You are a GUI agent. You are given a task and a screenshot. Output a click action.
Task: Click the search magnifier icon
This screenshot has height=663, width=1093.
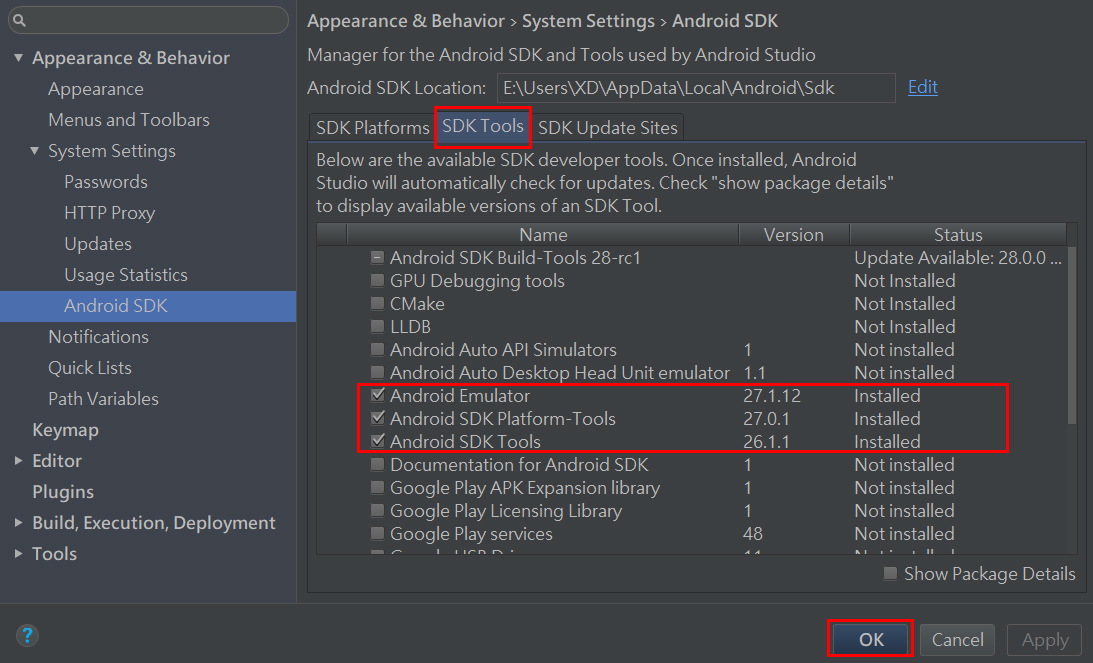pos(20,20)
